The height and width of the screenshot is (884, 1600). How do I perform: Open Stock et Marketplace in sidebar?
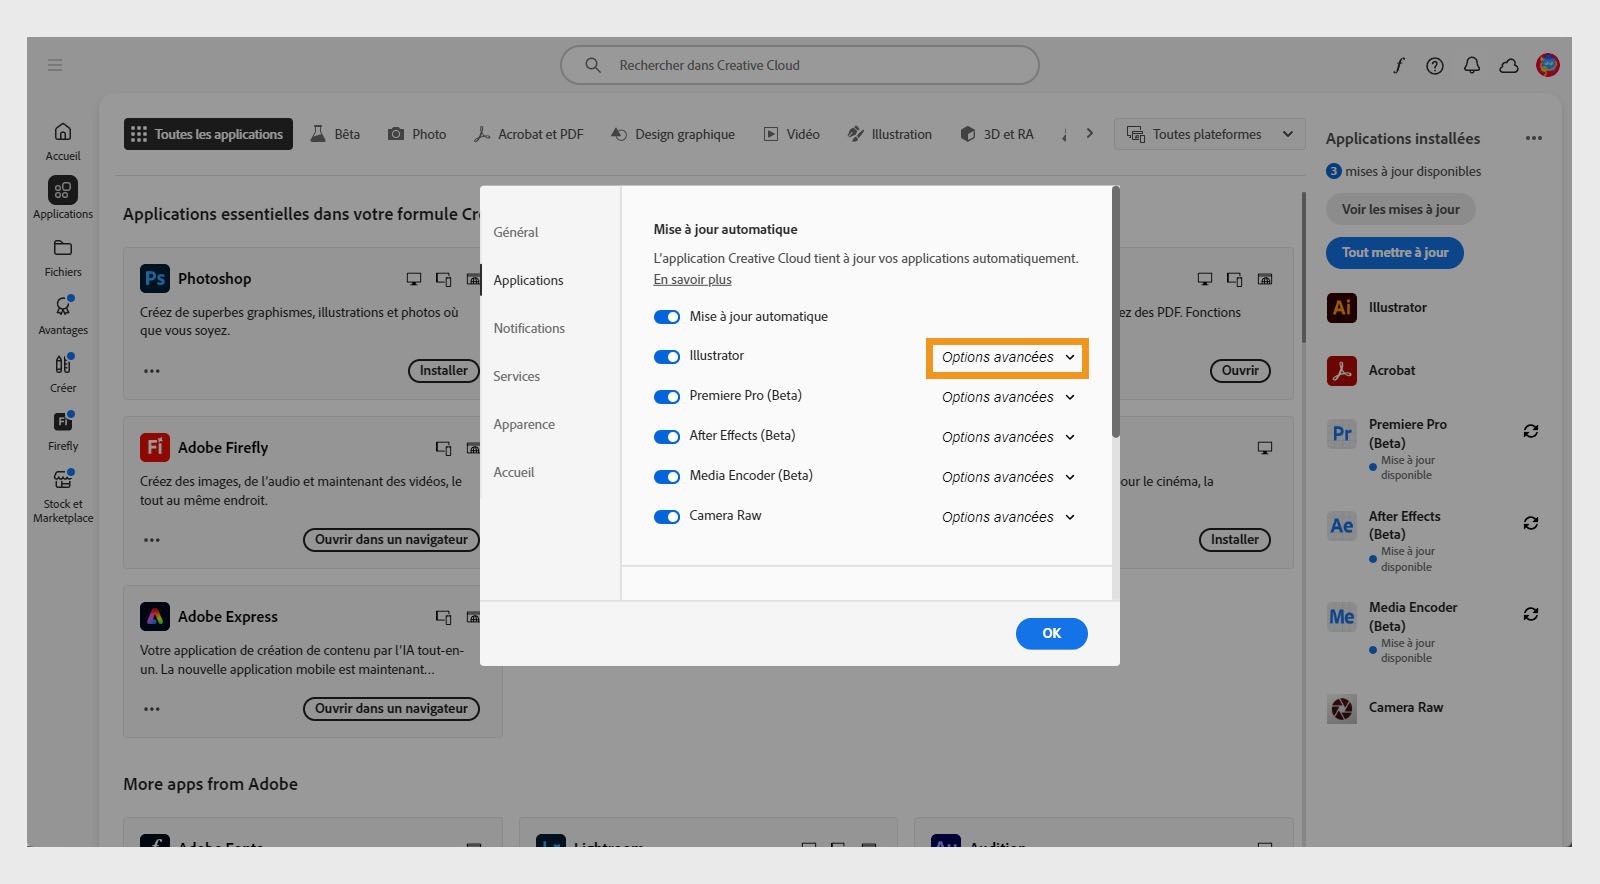(x=63, y=496)
